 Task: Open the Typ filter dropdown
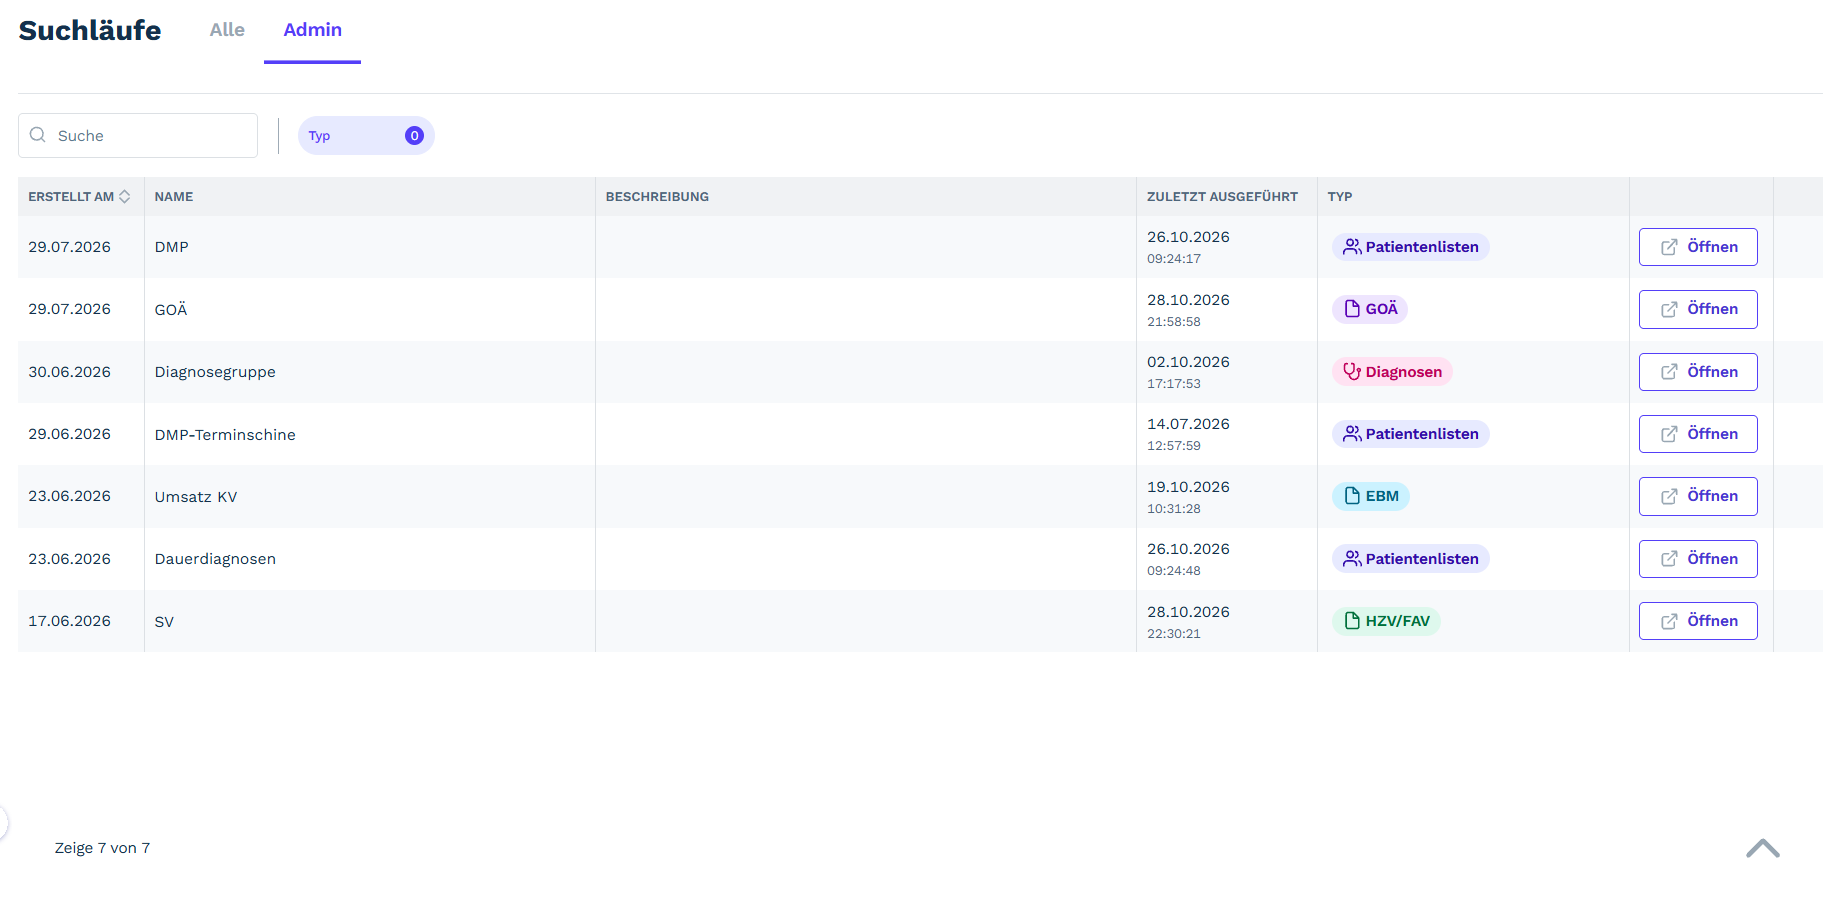(366, 136)
